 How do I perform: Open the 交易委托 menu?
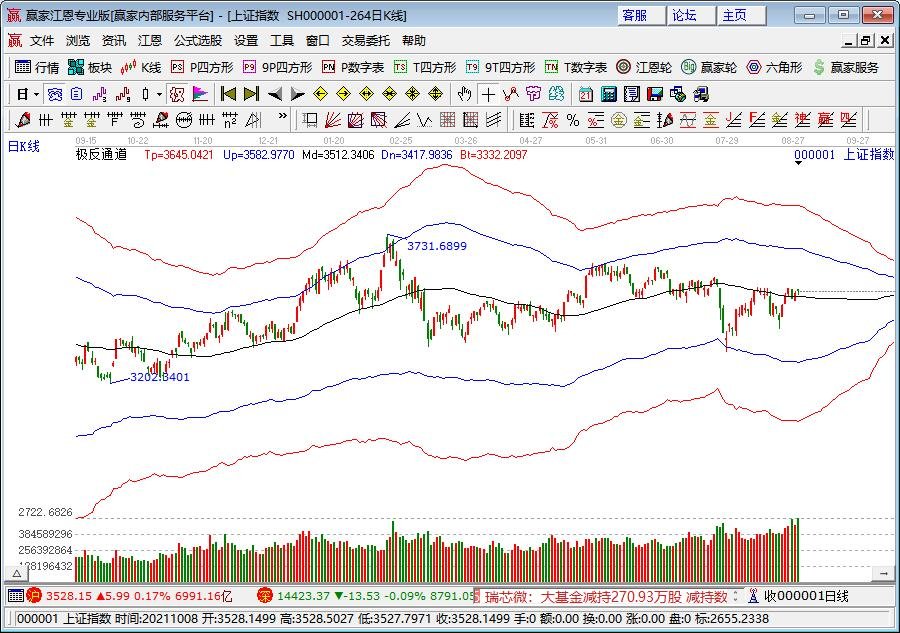point(366,41)
